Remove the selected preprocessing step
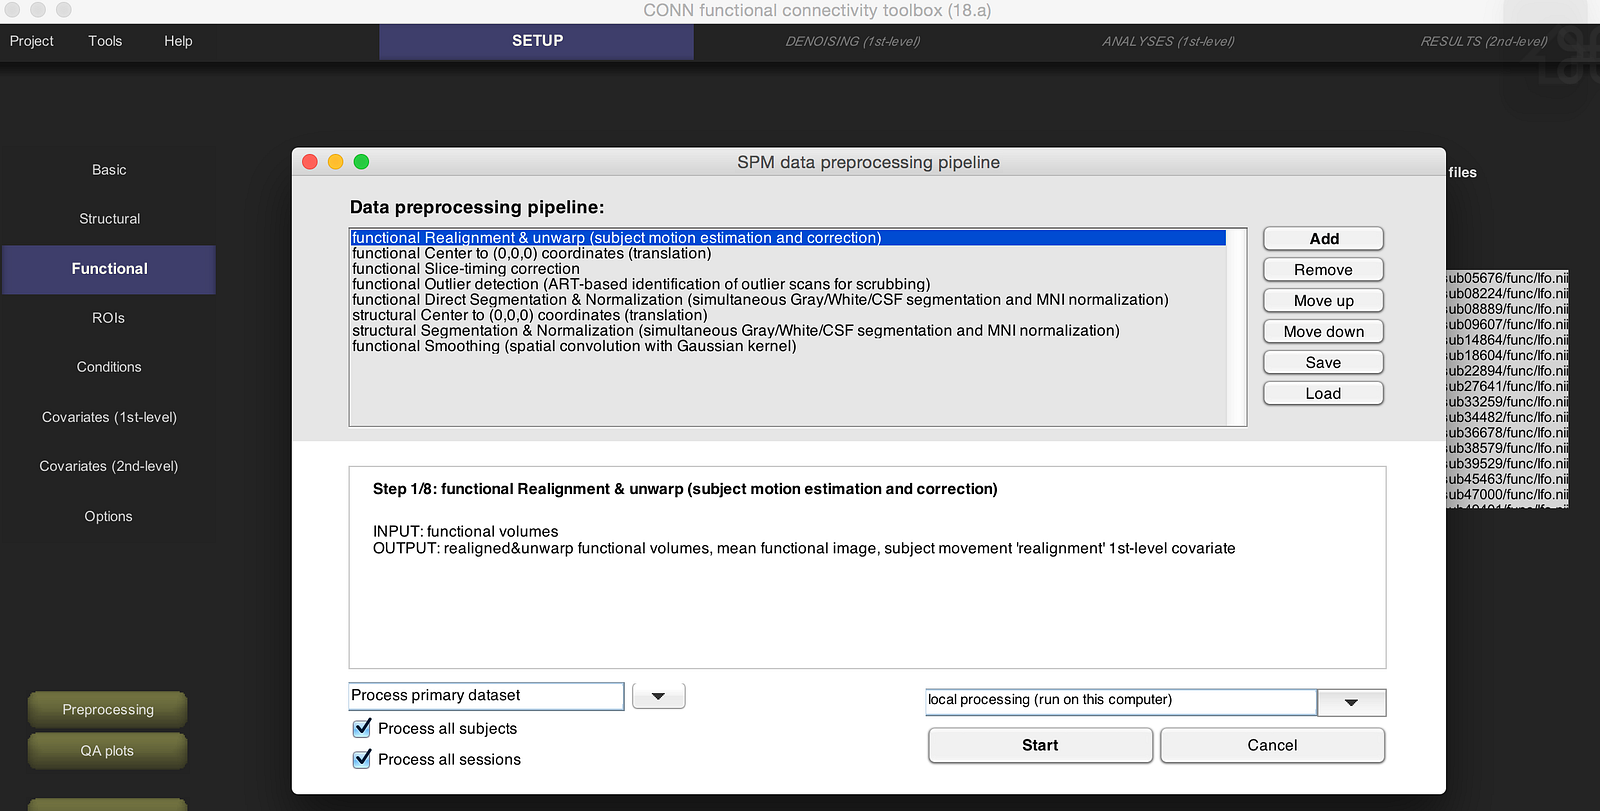The image size is (1600, 811). click(x=1323, y=270)
